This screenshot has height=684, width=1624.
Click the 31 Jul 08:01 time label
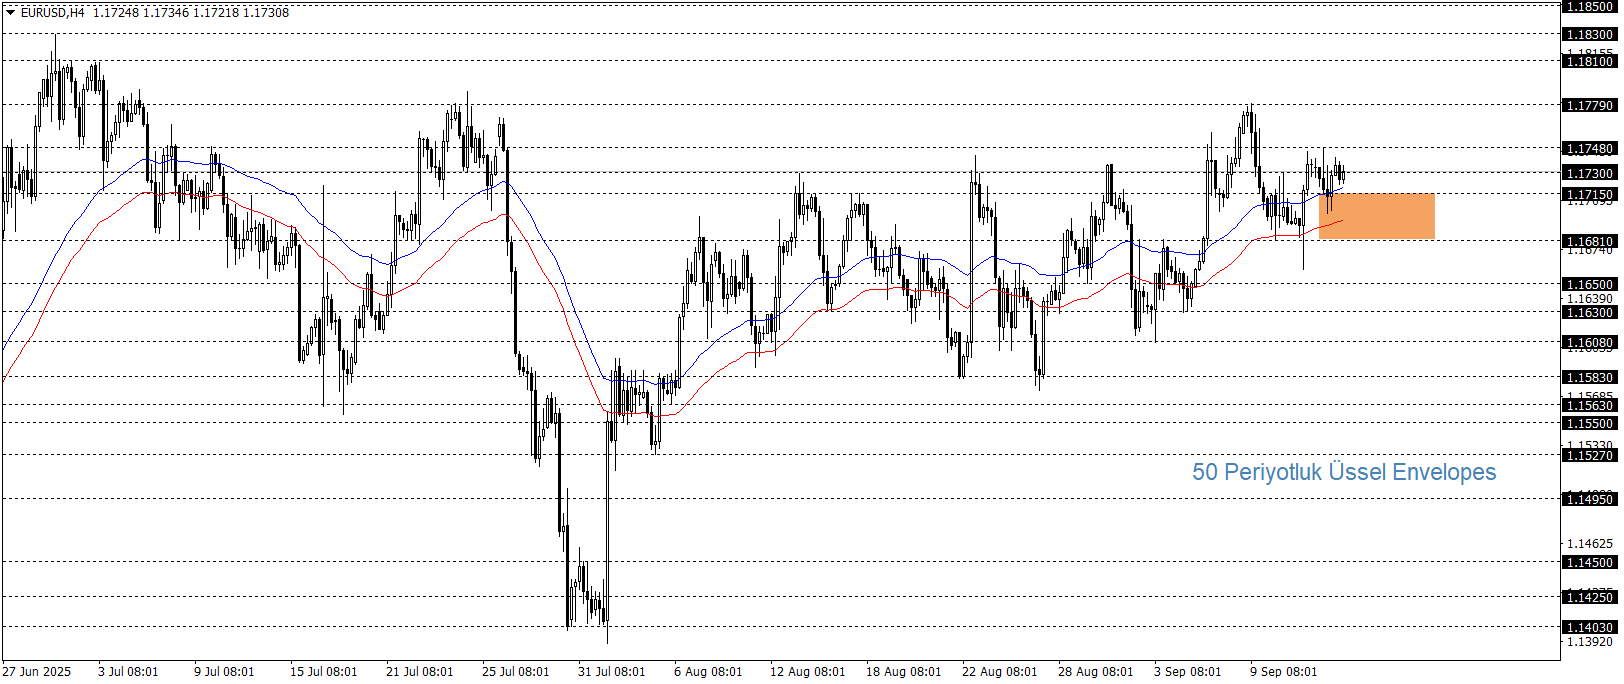tap(611, 671)
